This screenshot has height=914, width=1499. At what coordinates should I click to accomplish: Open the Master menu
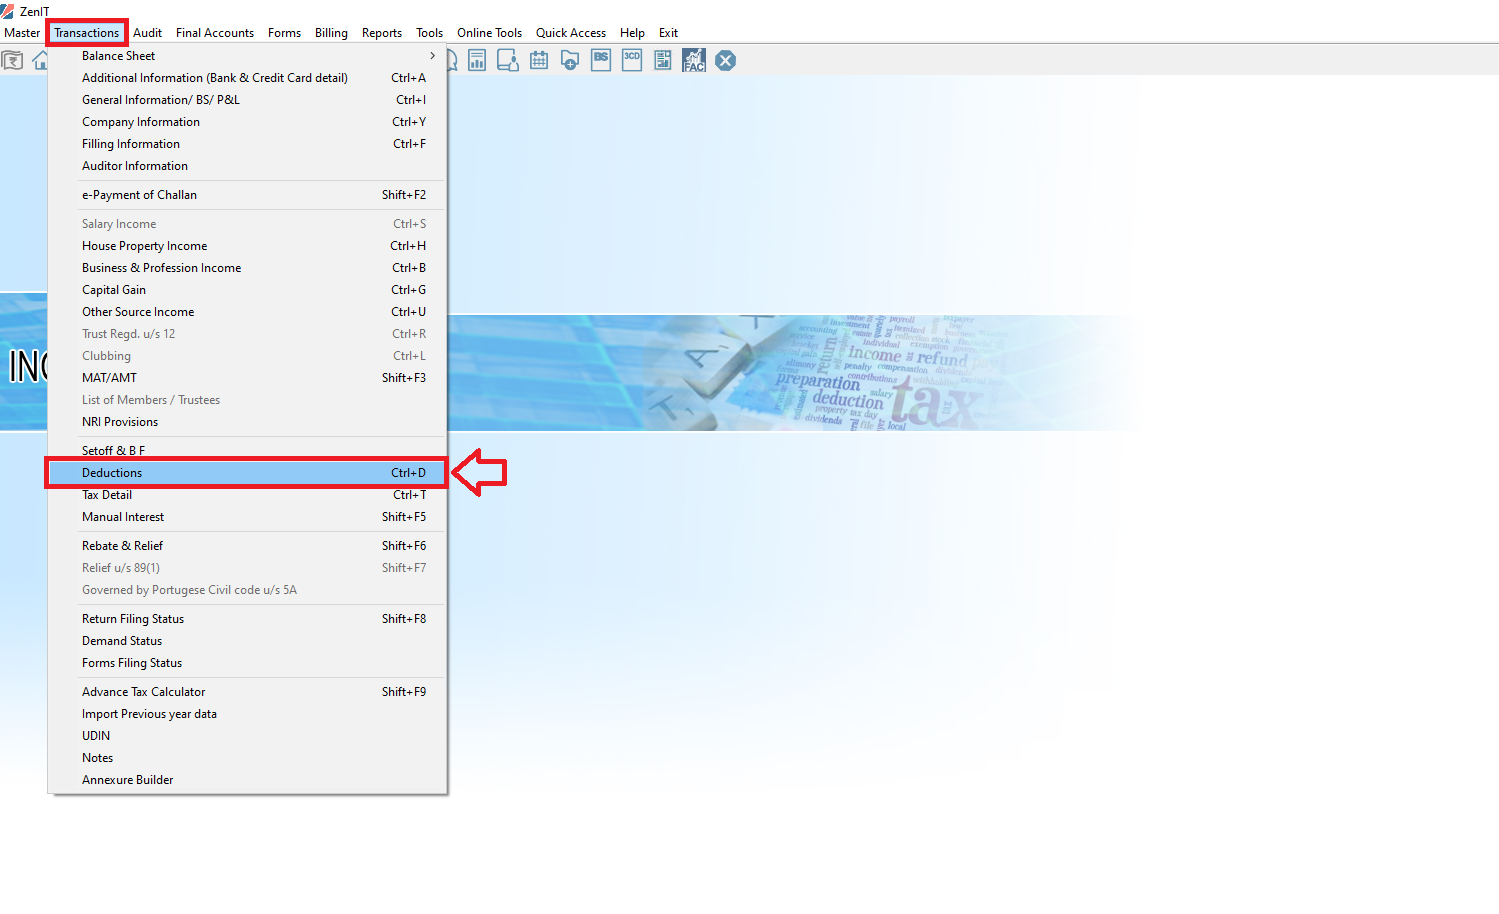point(22,33)
